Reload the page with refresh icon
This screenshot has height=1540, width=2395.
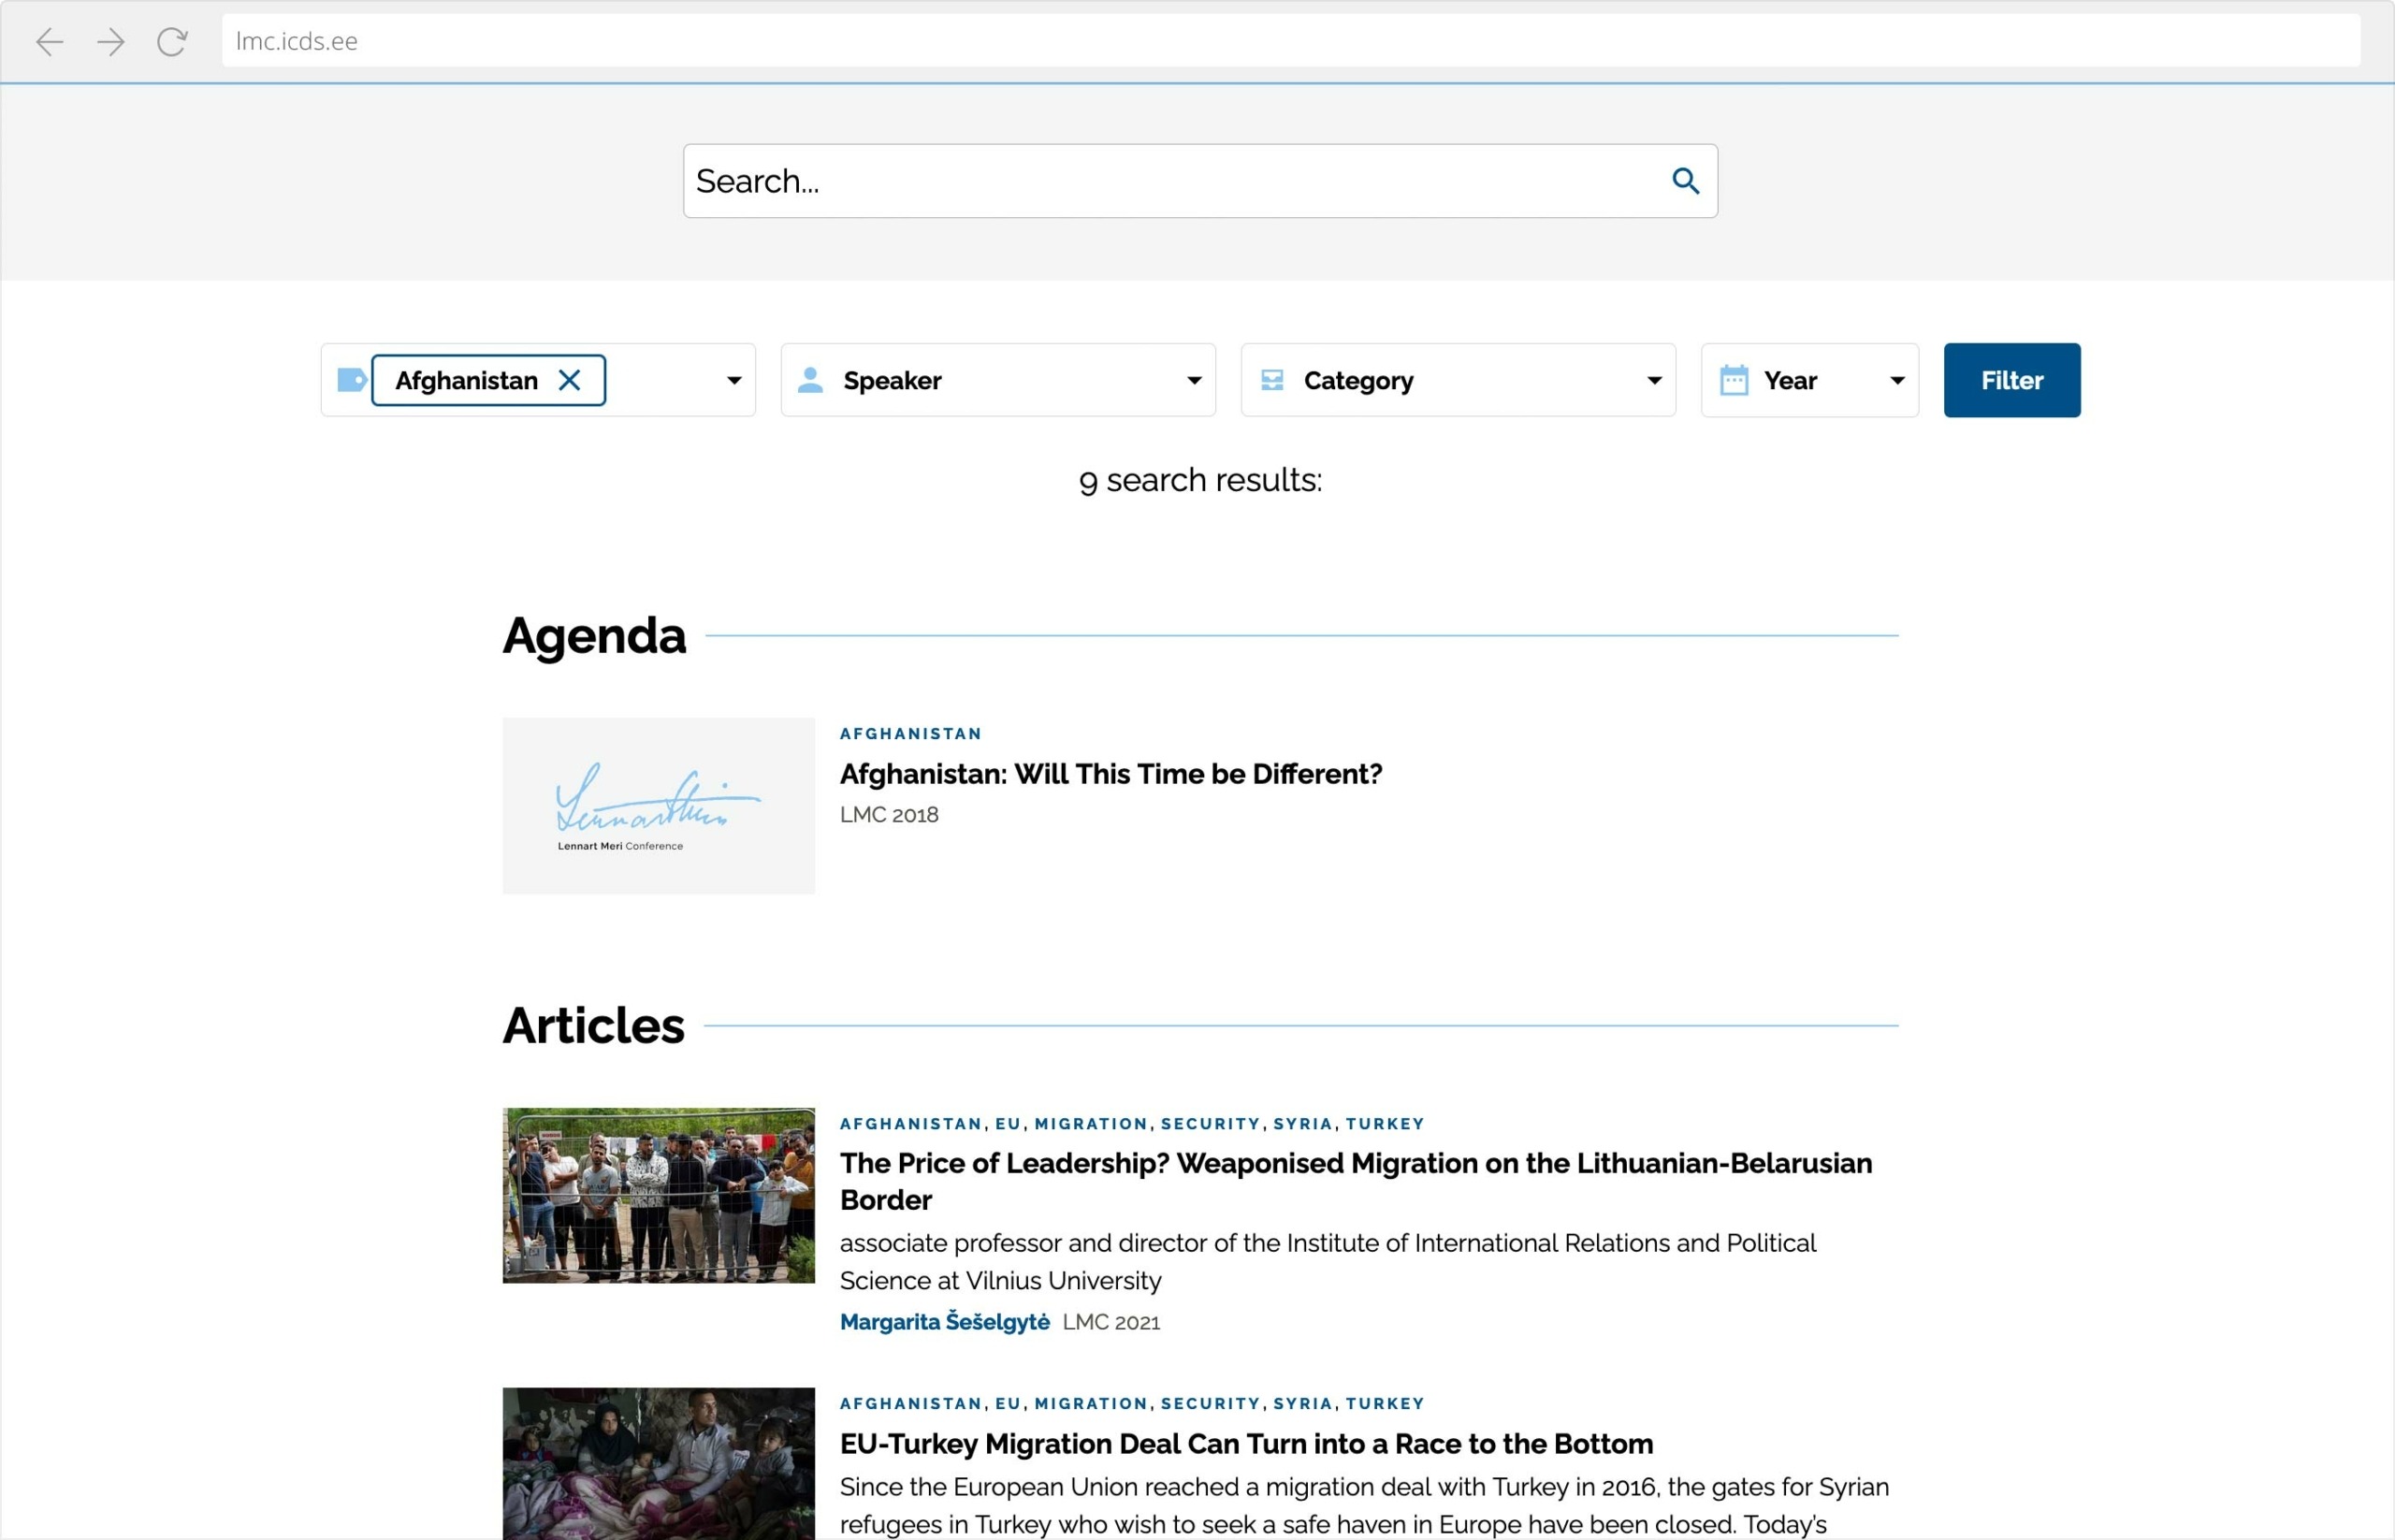(172, 41)
